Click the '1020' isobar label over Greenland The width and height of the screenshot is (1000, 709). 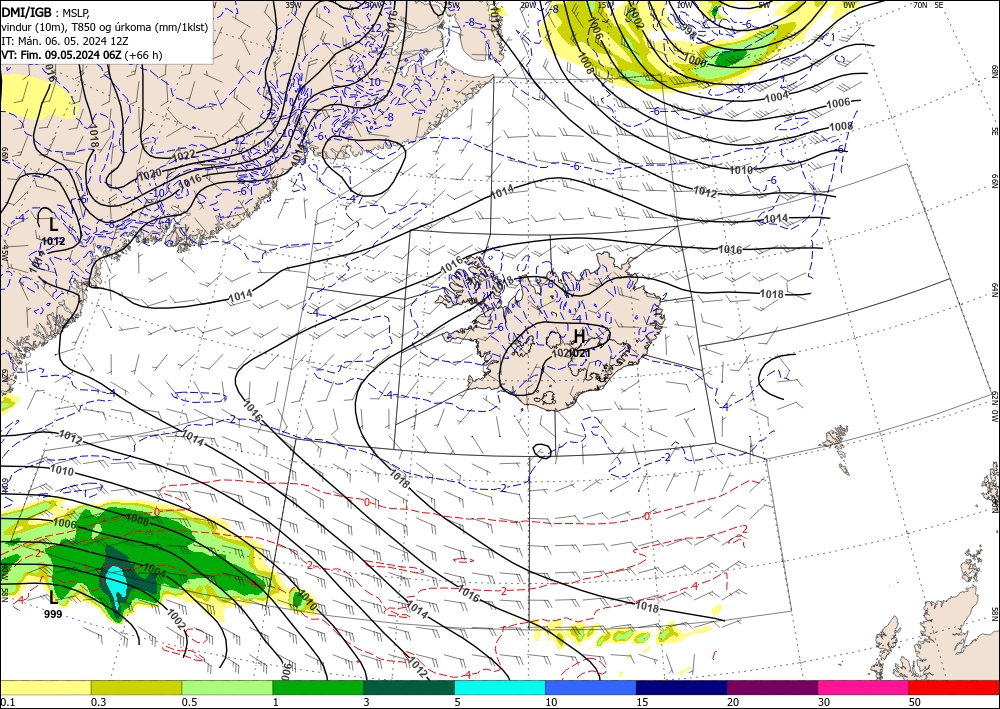click(x=149, y=175)
